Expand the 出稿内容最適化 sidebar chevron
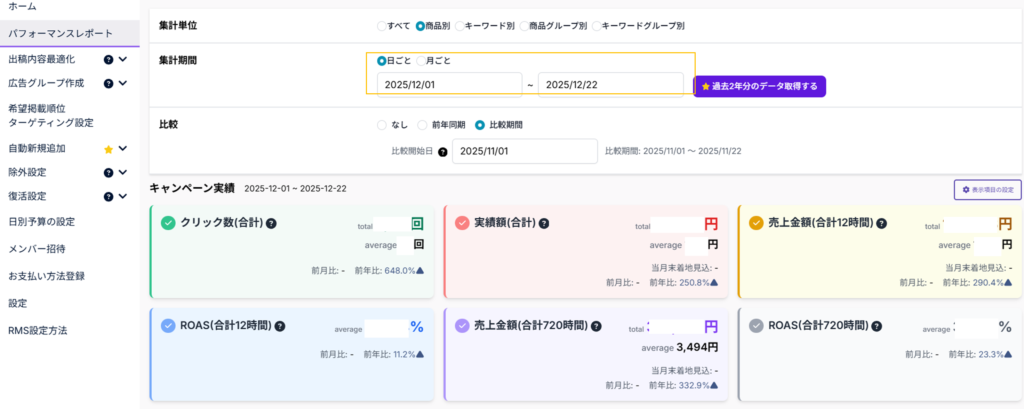Screen dimensions: 1024x409 click(x=123, y=59)
